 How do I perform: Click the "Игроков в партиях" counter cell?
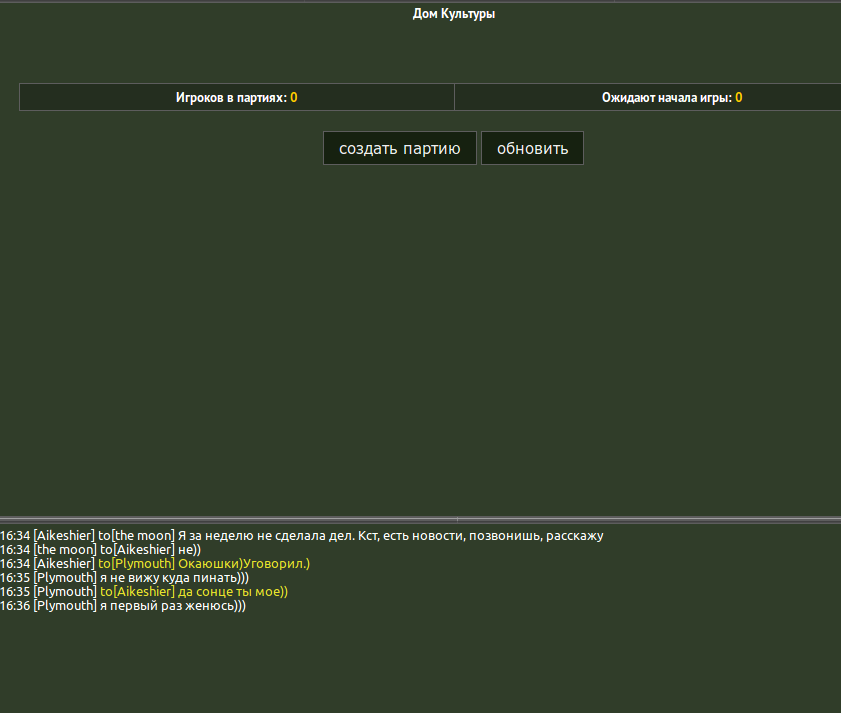point(237,97)
